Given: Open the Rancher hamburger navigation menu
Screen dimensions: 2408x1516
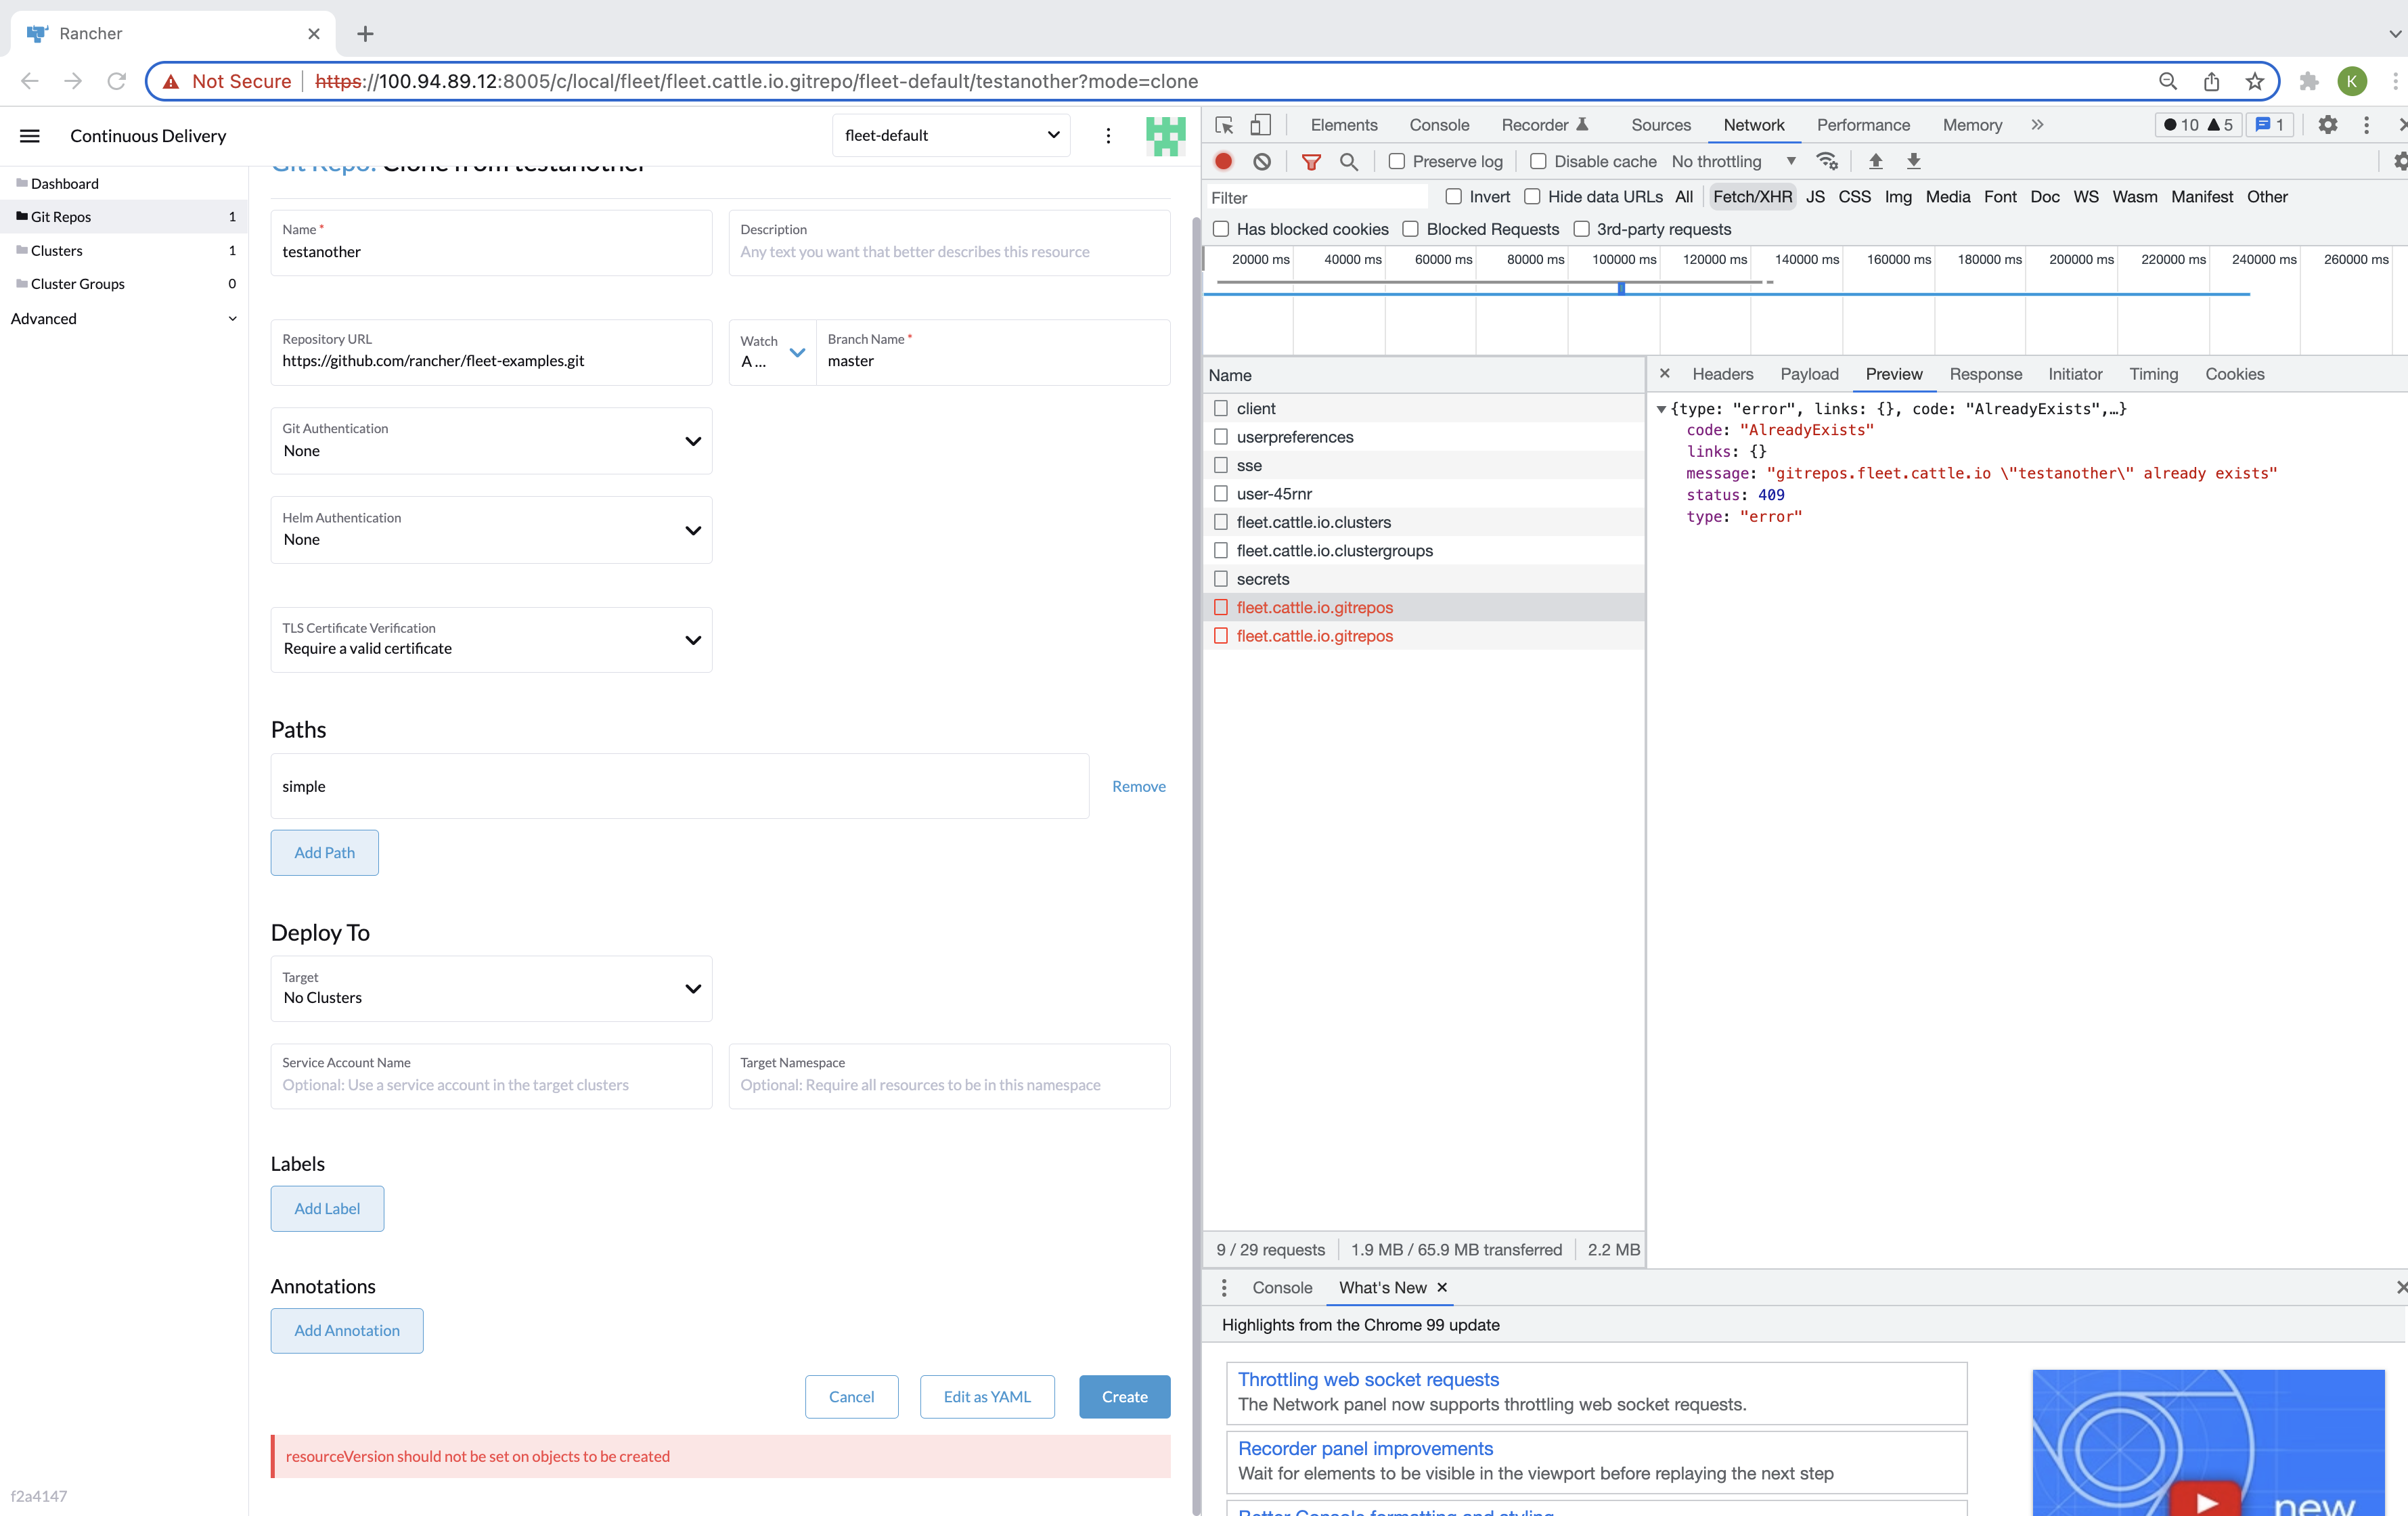Looking at the screenshot, I should coord(29,135).
